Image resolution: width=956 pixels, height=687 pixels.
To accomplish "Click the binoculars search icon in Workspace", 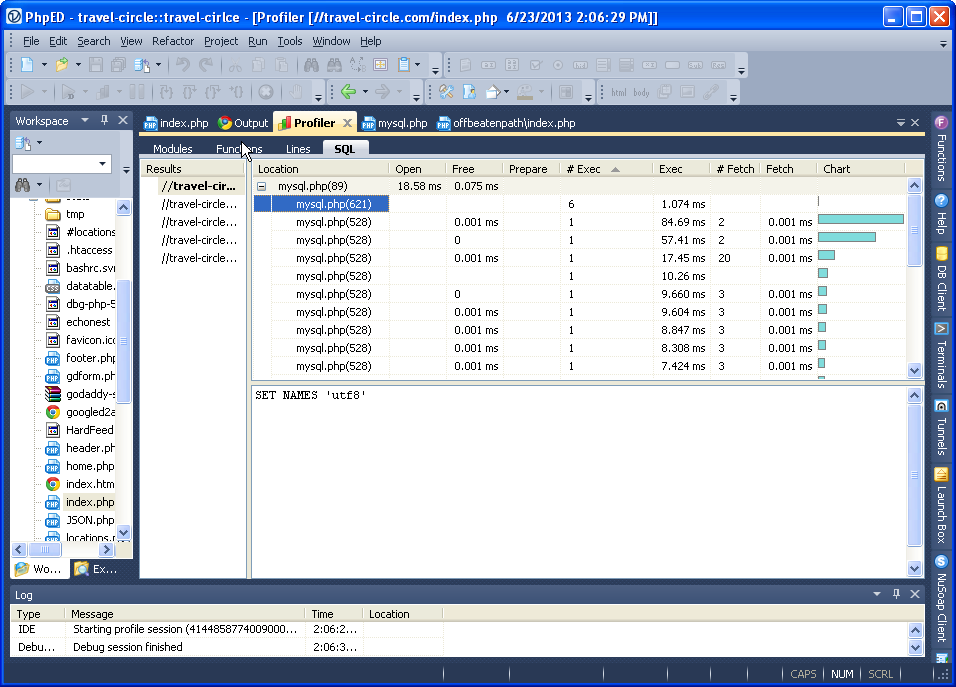I will pos(22,185).
